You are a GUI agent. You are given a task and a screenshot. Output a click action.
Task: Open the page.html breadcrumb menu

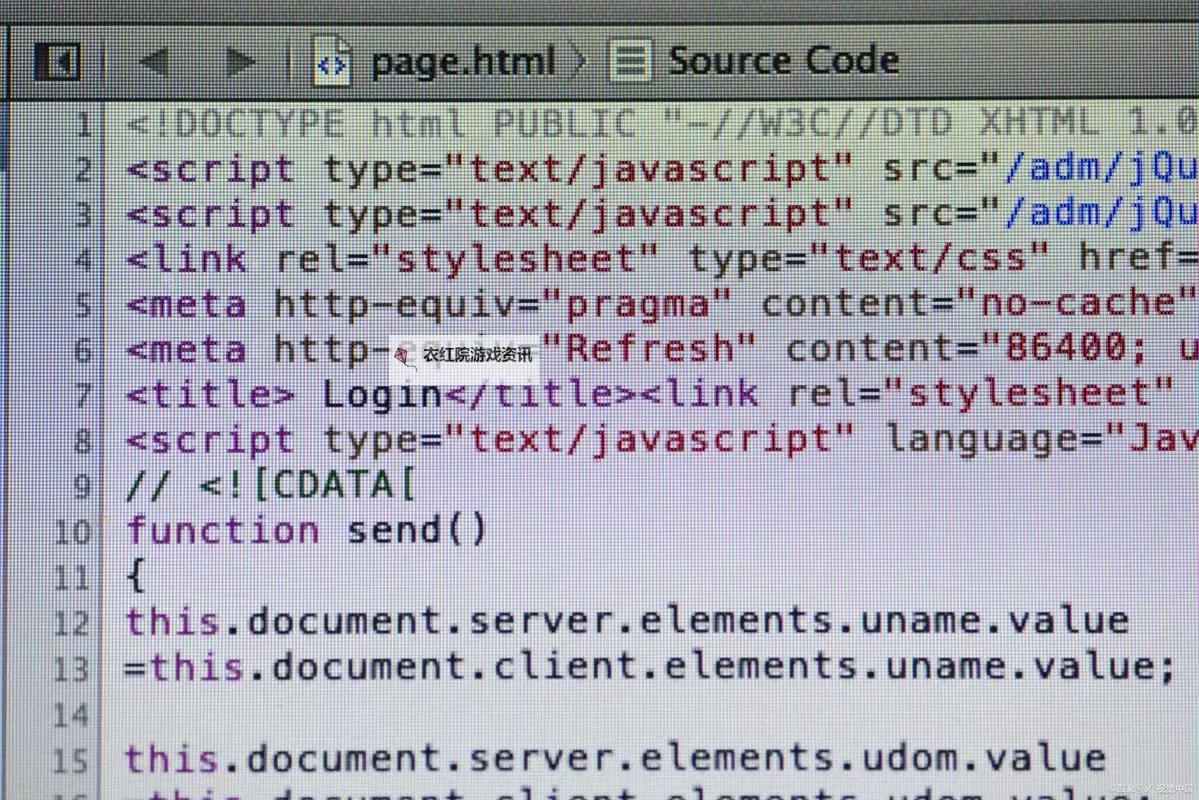462,62
